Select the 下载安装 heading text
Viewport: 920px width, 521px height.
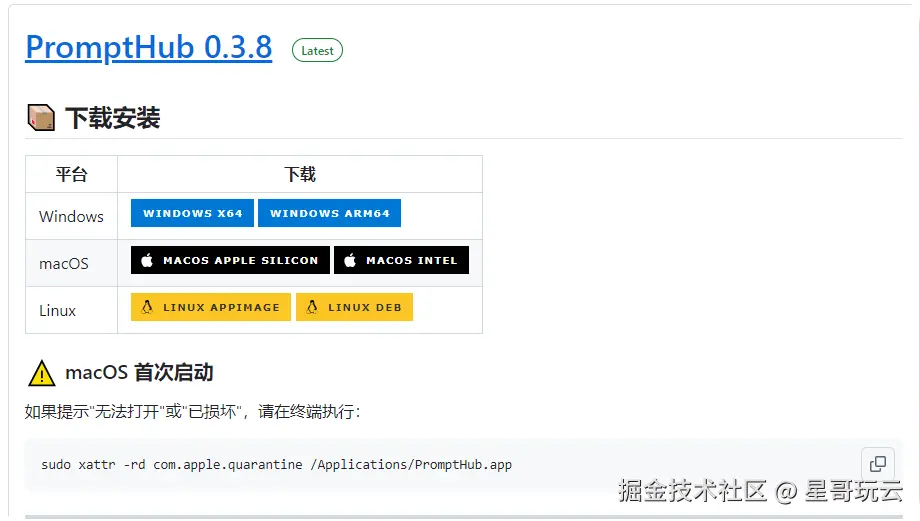tap(113, 118)
